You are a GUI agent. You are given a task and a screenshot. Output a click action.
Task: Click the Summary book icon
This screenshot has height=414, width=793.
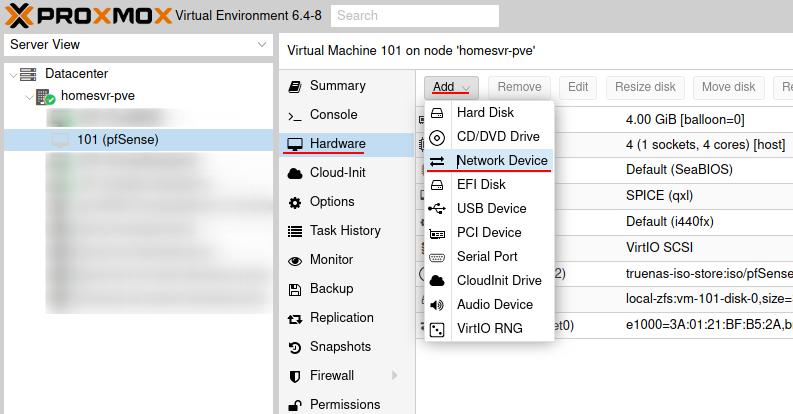(295, 86)
